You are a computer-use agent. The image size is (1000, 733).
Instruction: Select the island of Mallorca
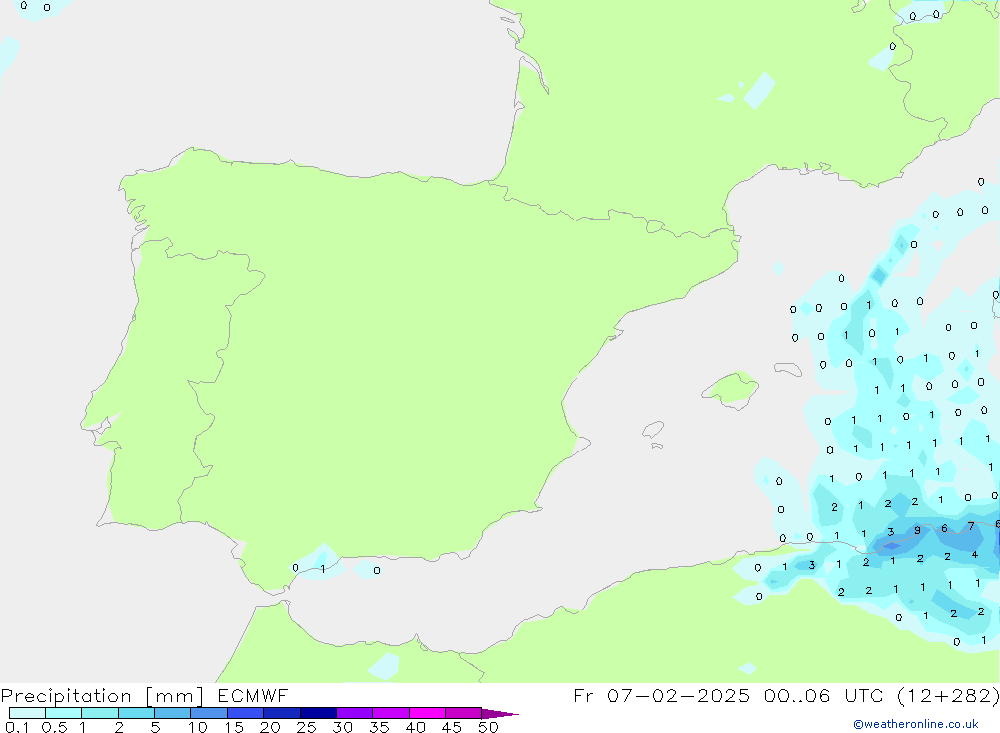click(730, 388)
